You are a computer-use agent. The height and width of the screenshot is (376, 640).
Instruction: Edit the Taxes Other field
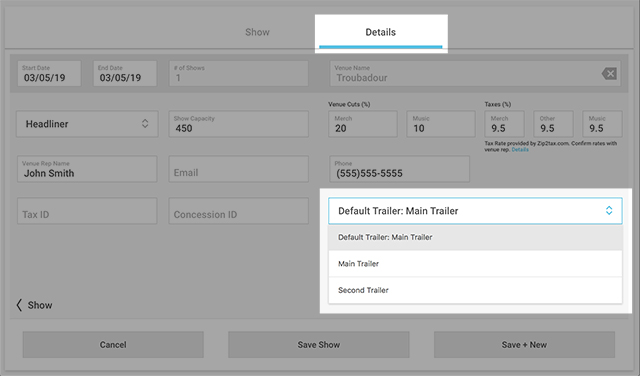coord(553,124)
